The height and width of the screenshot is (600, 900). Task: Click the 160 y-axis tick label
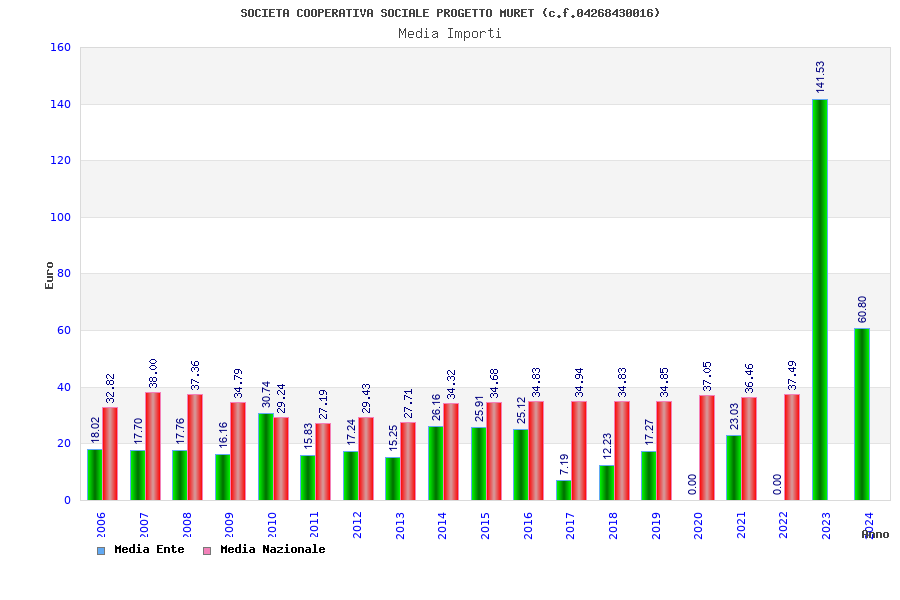coord(60,47)
